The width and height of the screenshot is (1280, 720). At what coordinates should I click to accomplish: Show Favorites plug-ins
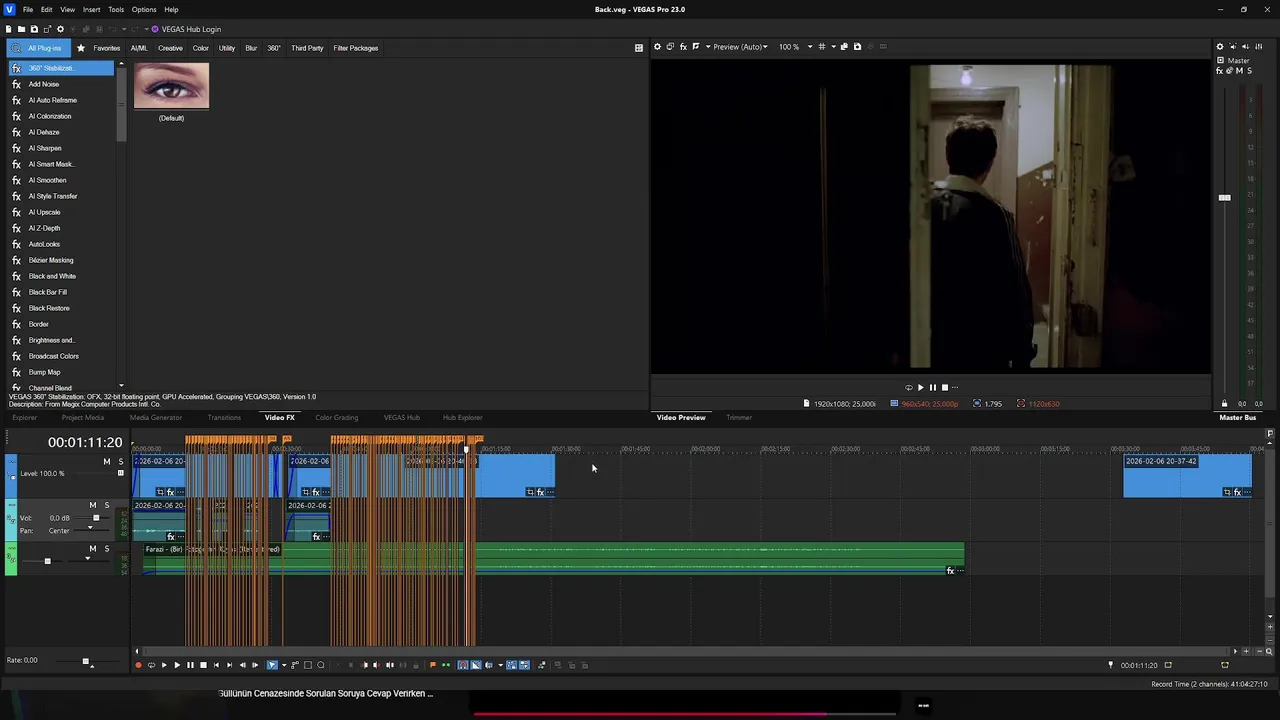point(99,48)
